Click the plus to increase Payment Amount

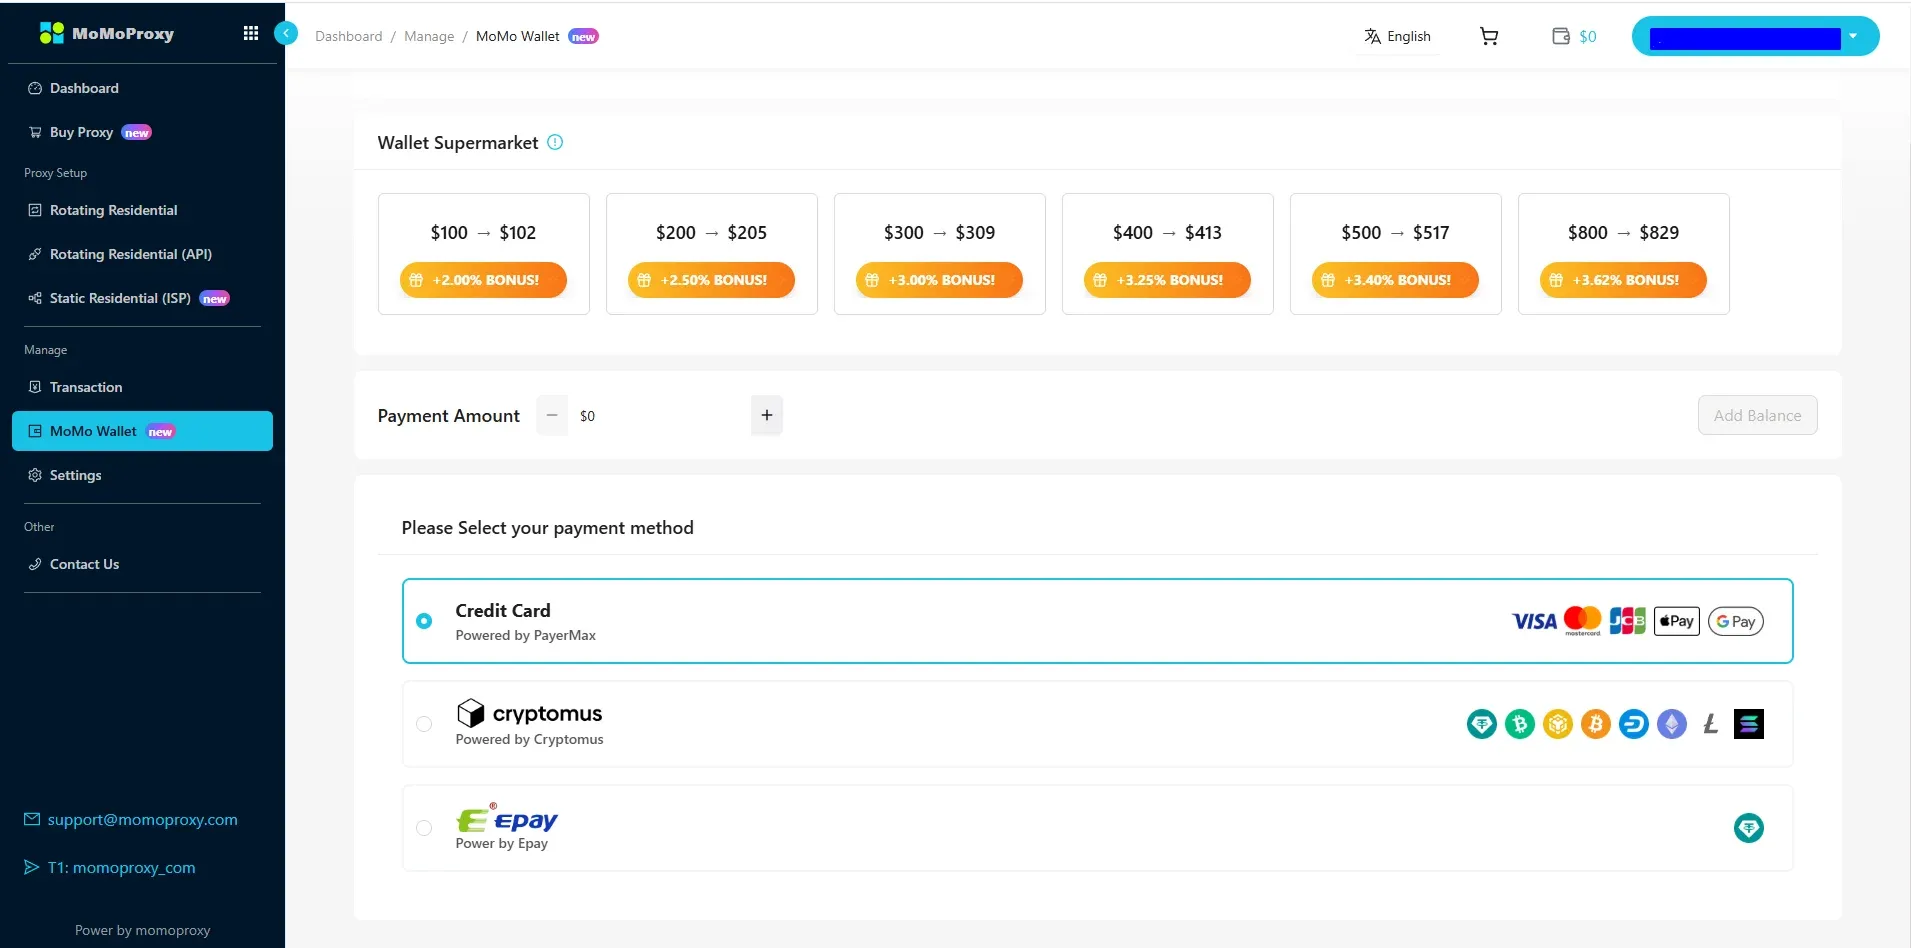(766, 414)
